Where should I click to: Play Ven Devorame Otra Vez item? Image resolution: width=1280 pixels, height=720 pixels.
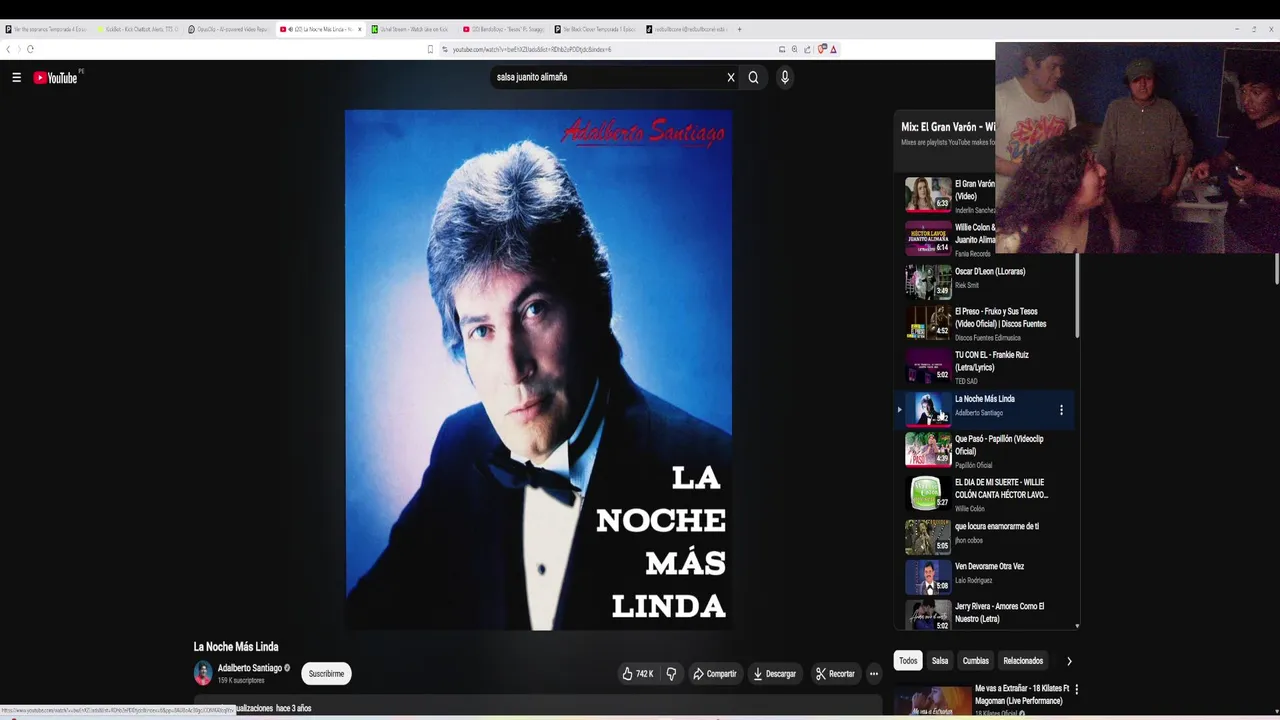click(985, 577)
